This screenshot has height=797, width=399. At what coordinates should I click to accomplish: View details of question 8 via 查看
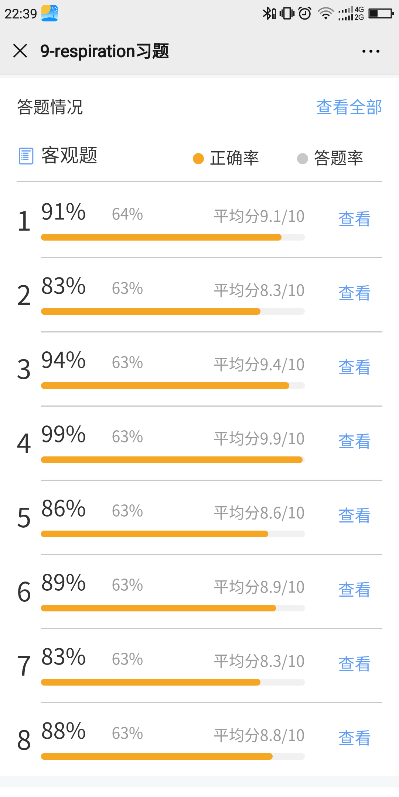(354, 738)
